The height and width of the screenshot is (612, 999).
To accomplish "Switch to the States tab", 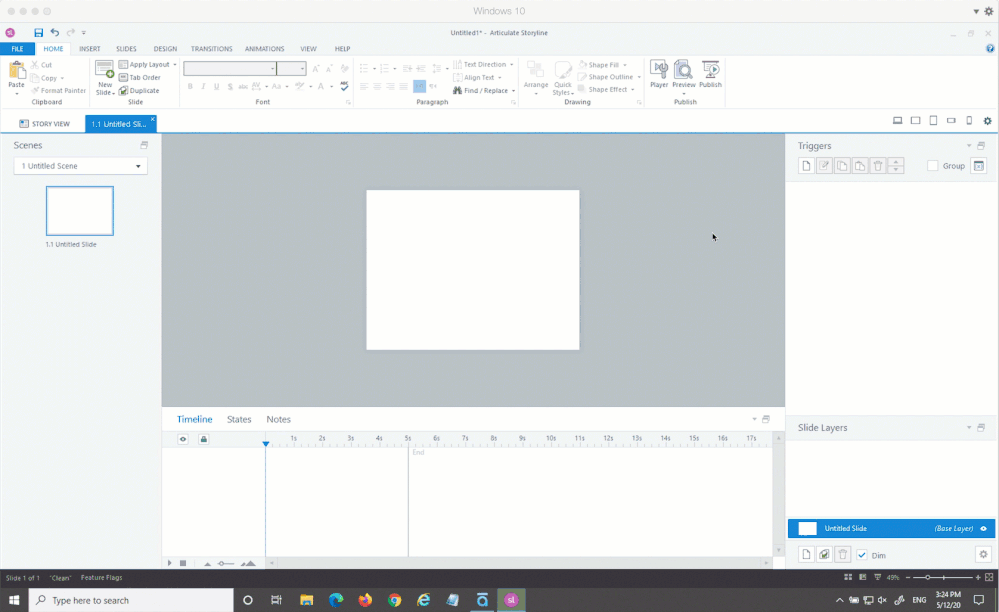I will pos(239,420).
